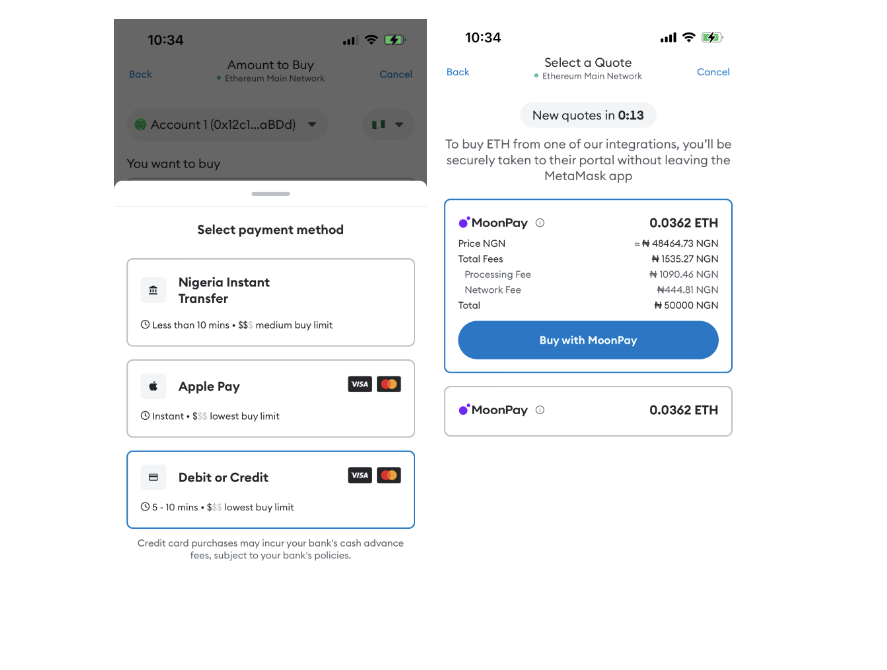Tap Back on Select a Quote screen

coord(458,72)
